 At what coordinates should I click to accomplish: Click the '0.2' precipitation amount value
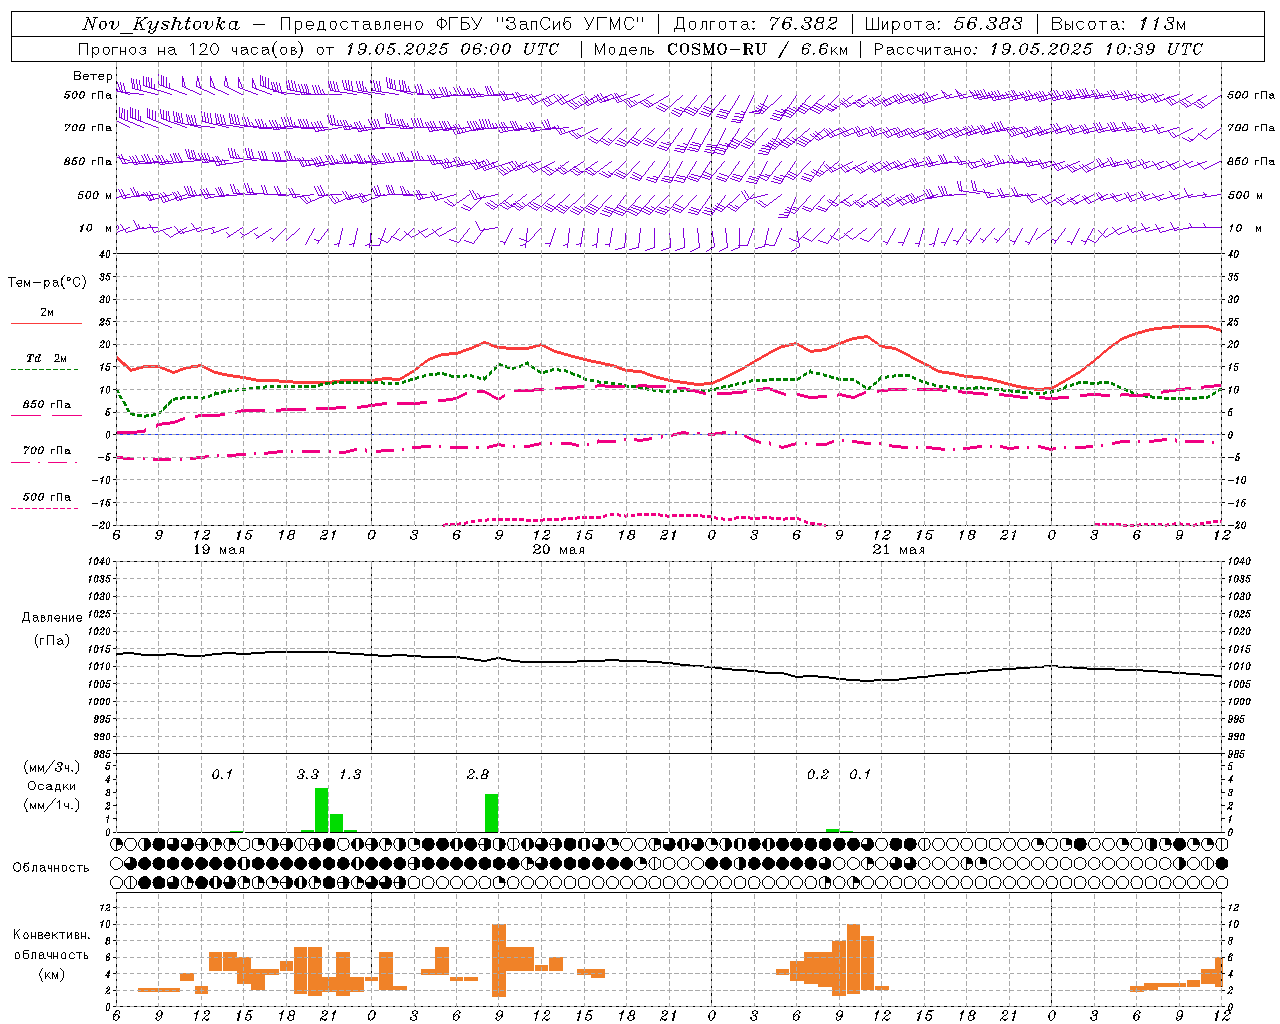818,775
